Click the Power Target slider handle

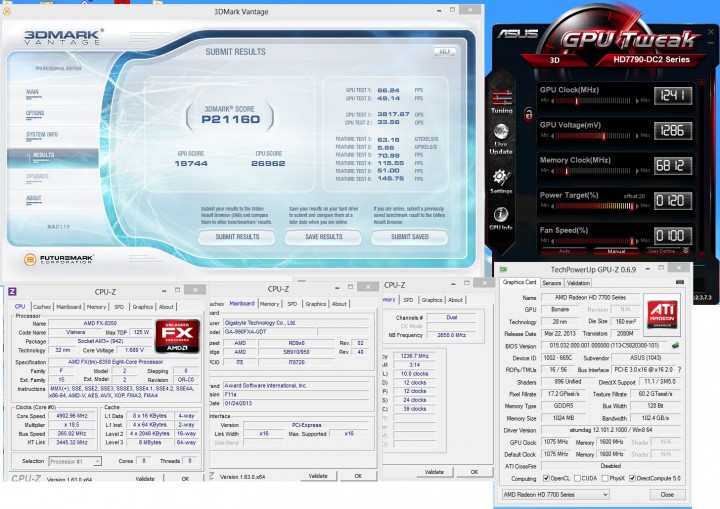[632, 206]
